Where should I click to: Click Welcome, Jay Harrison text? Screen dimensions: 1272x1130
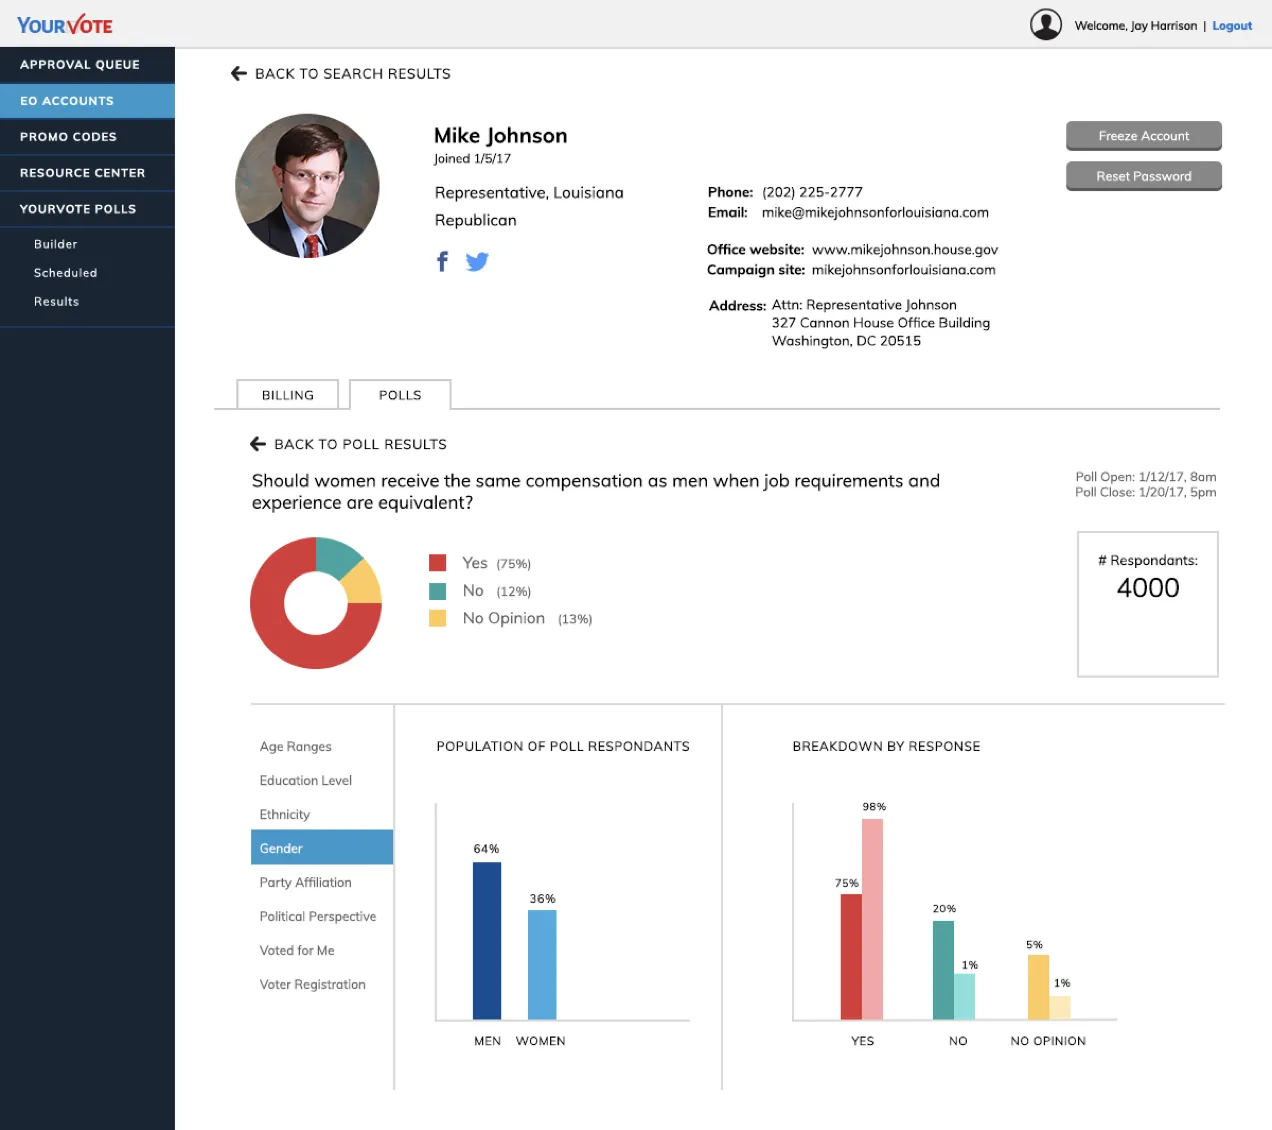point(1136,26)
